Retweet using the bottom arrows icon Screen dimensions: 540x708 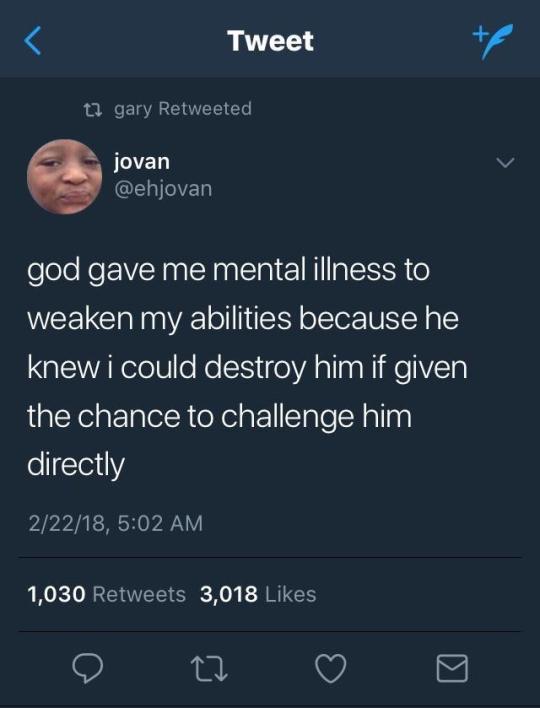point(209,669)
